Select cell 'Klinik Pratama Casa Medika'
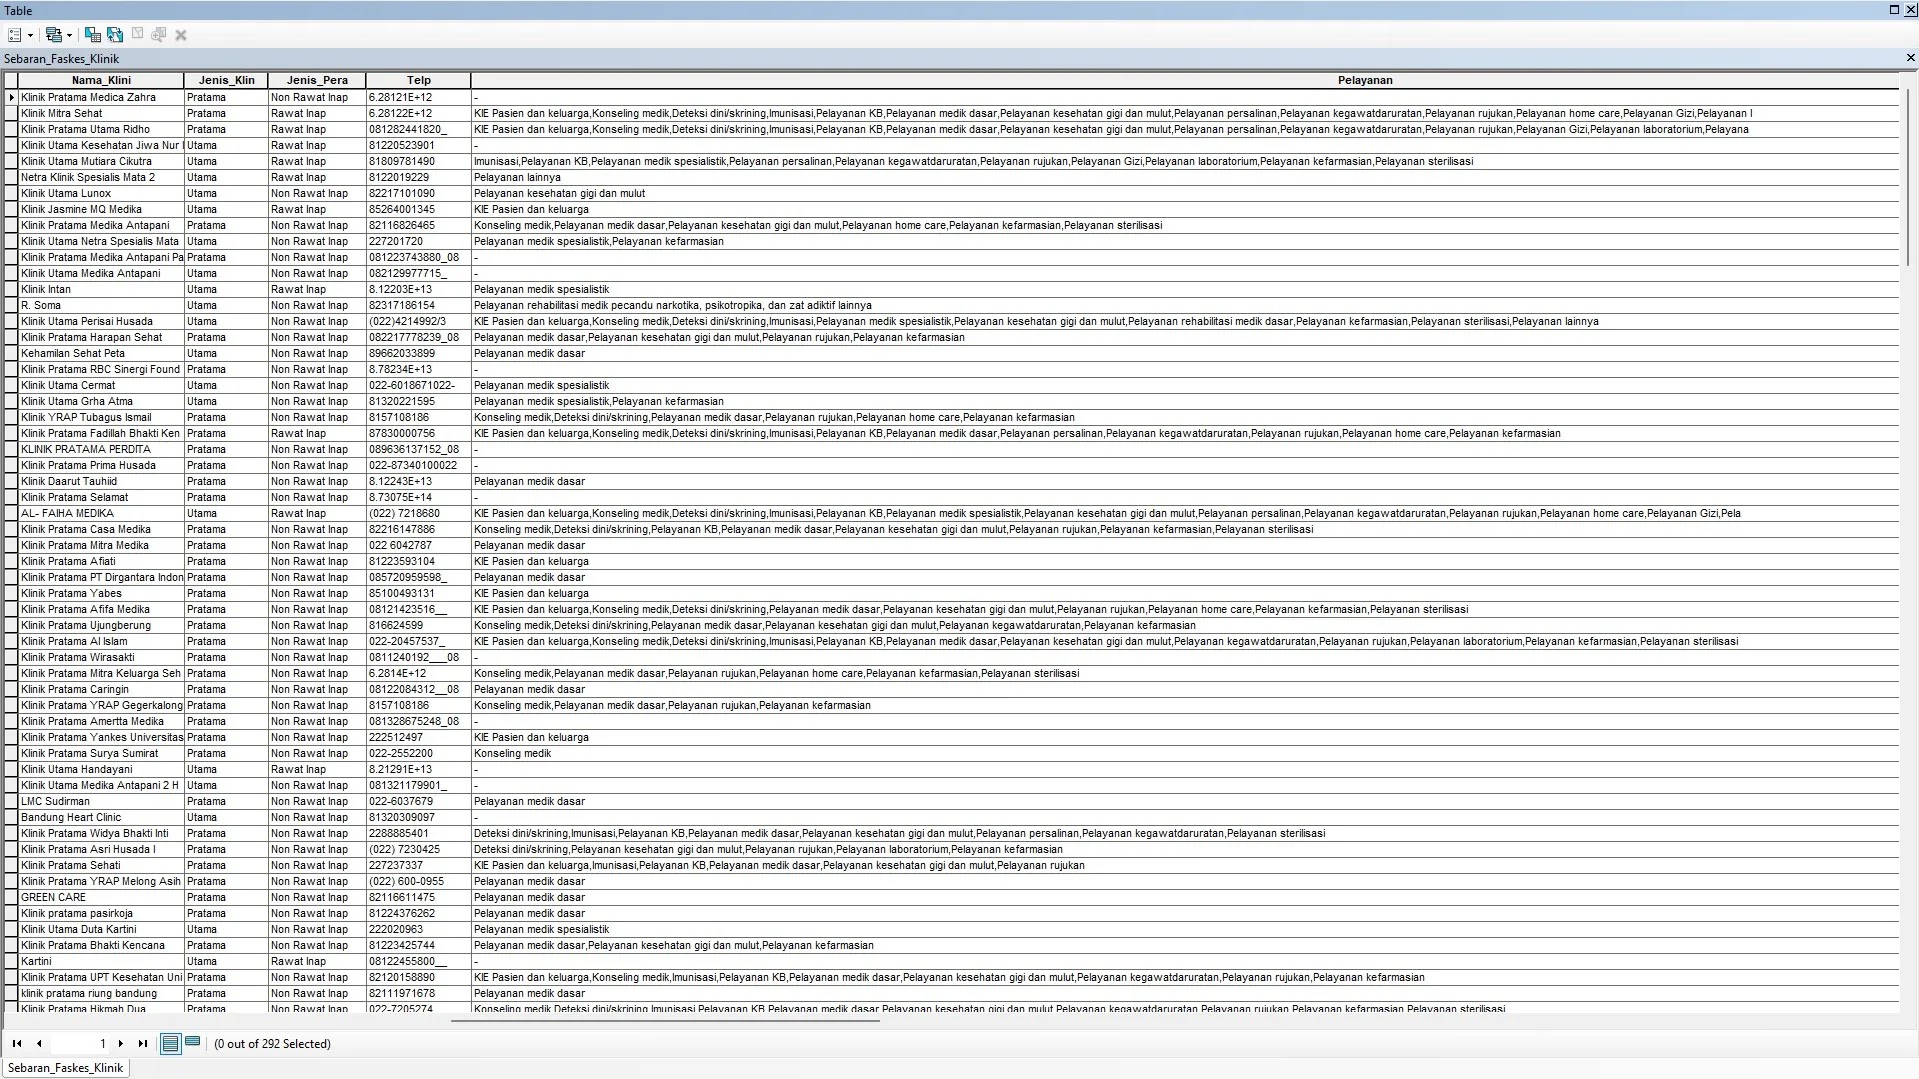Viewport: 1919px width, 1079px height. click(x=101, y=529)
